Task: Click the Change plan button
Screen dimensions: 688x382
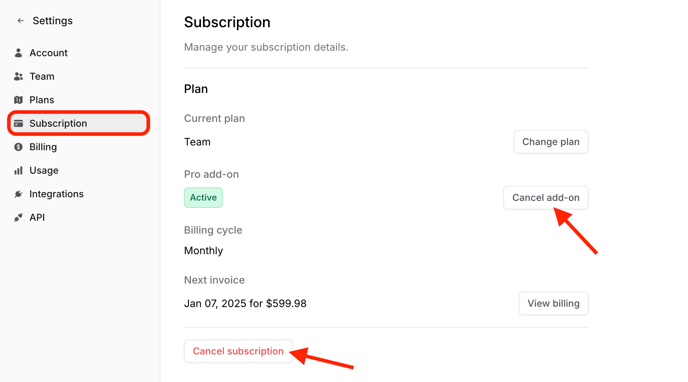Action: [551, 142]
